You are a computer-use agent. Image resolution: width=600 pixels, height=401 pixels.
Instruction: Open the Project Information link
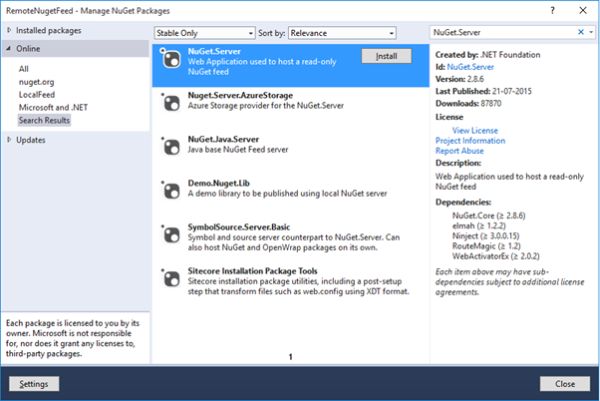[x=470, y=140]
